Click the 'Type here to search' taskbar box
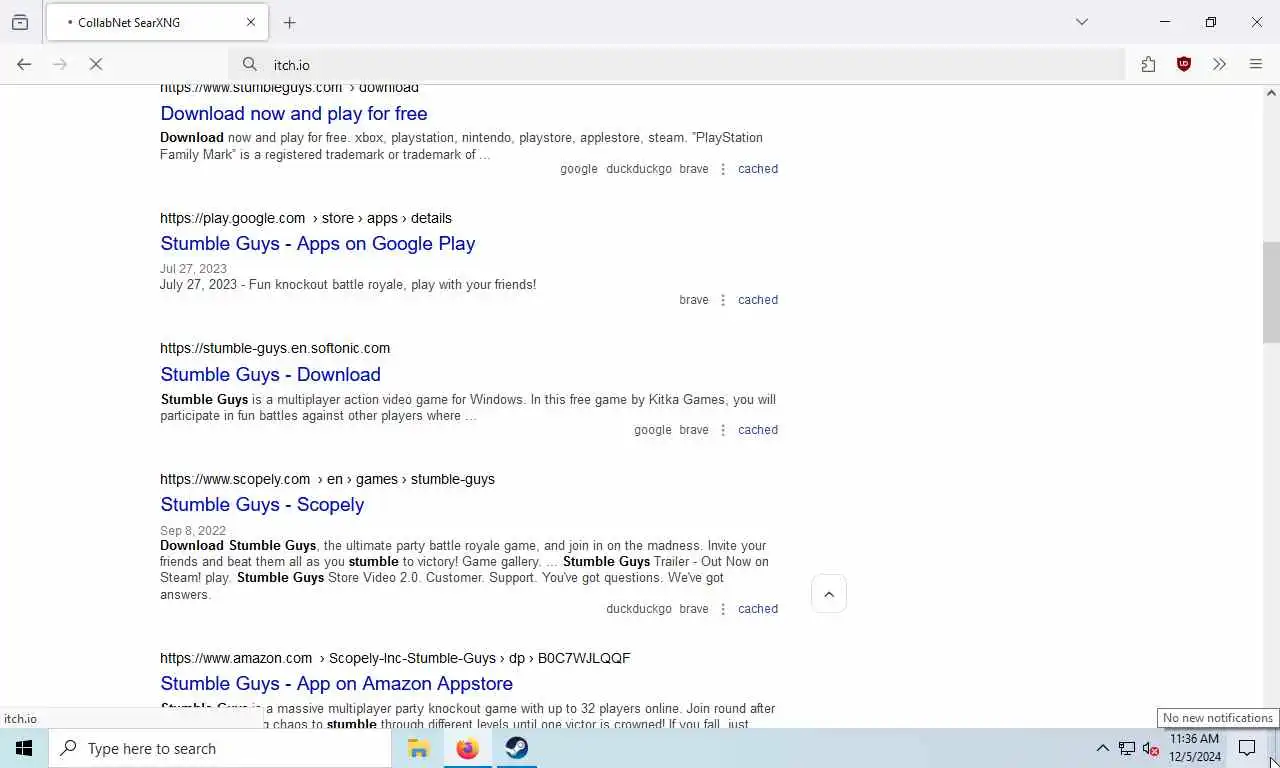Viewport: 1280px width, 768px height. click(220, 748)
